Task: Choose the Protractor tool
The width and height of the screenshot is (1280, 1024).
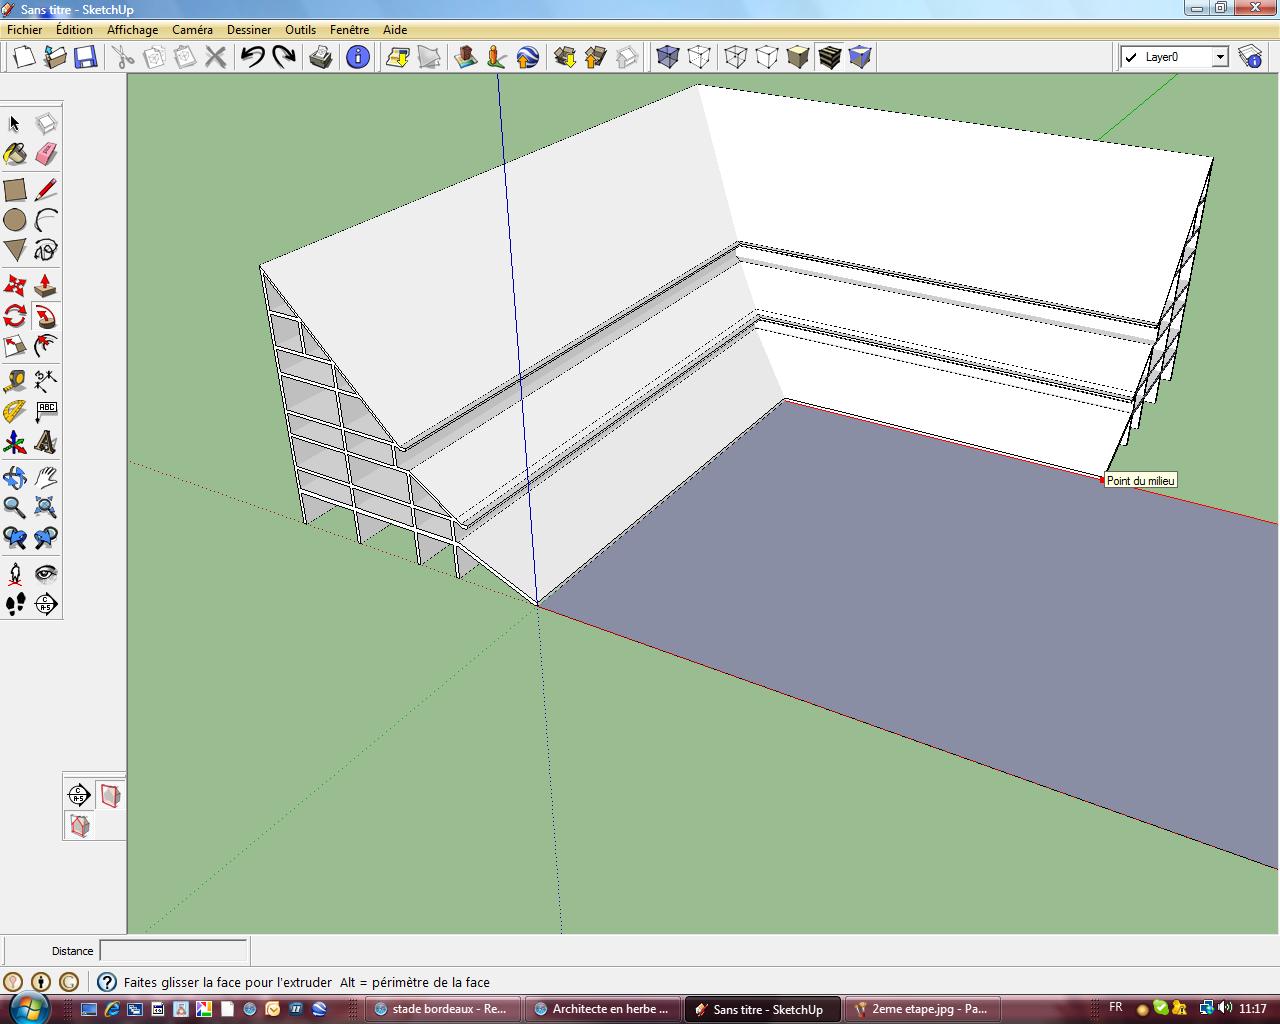Action: (15, 411)
